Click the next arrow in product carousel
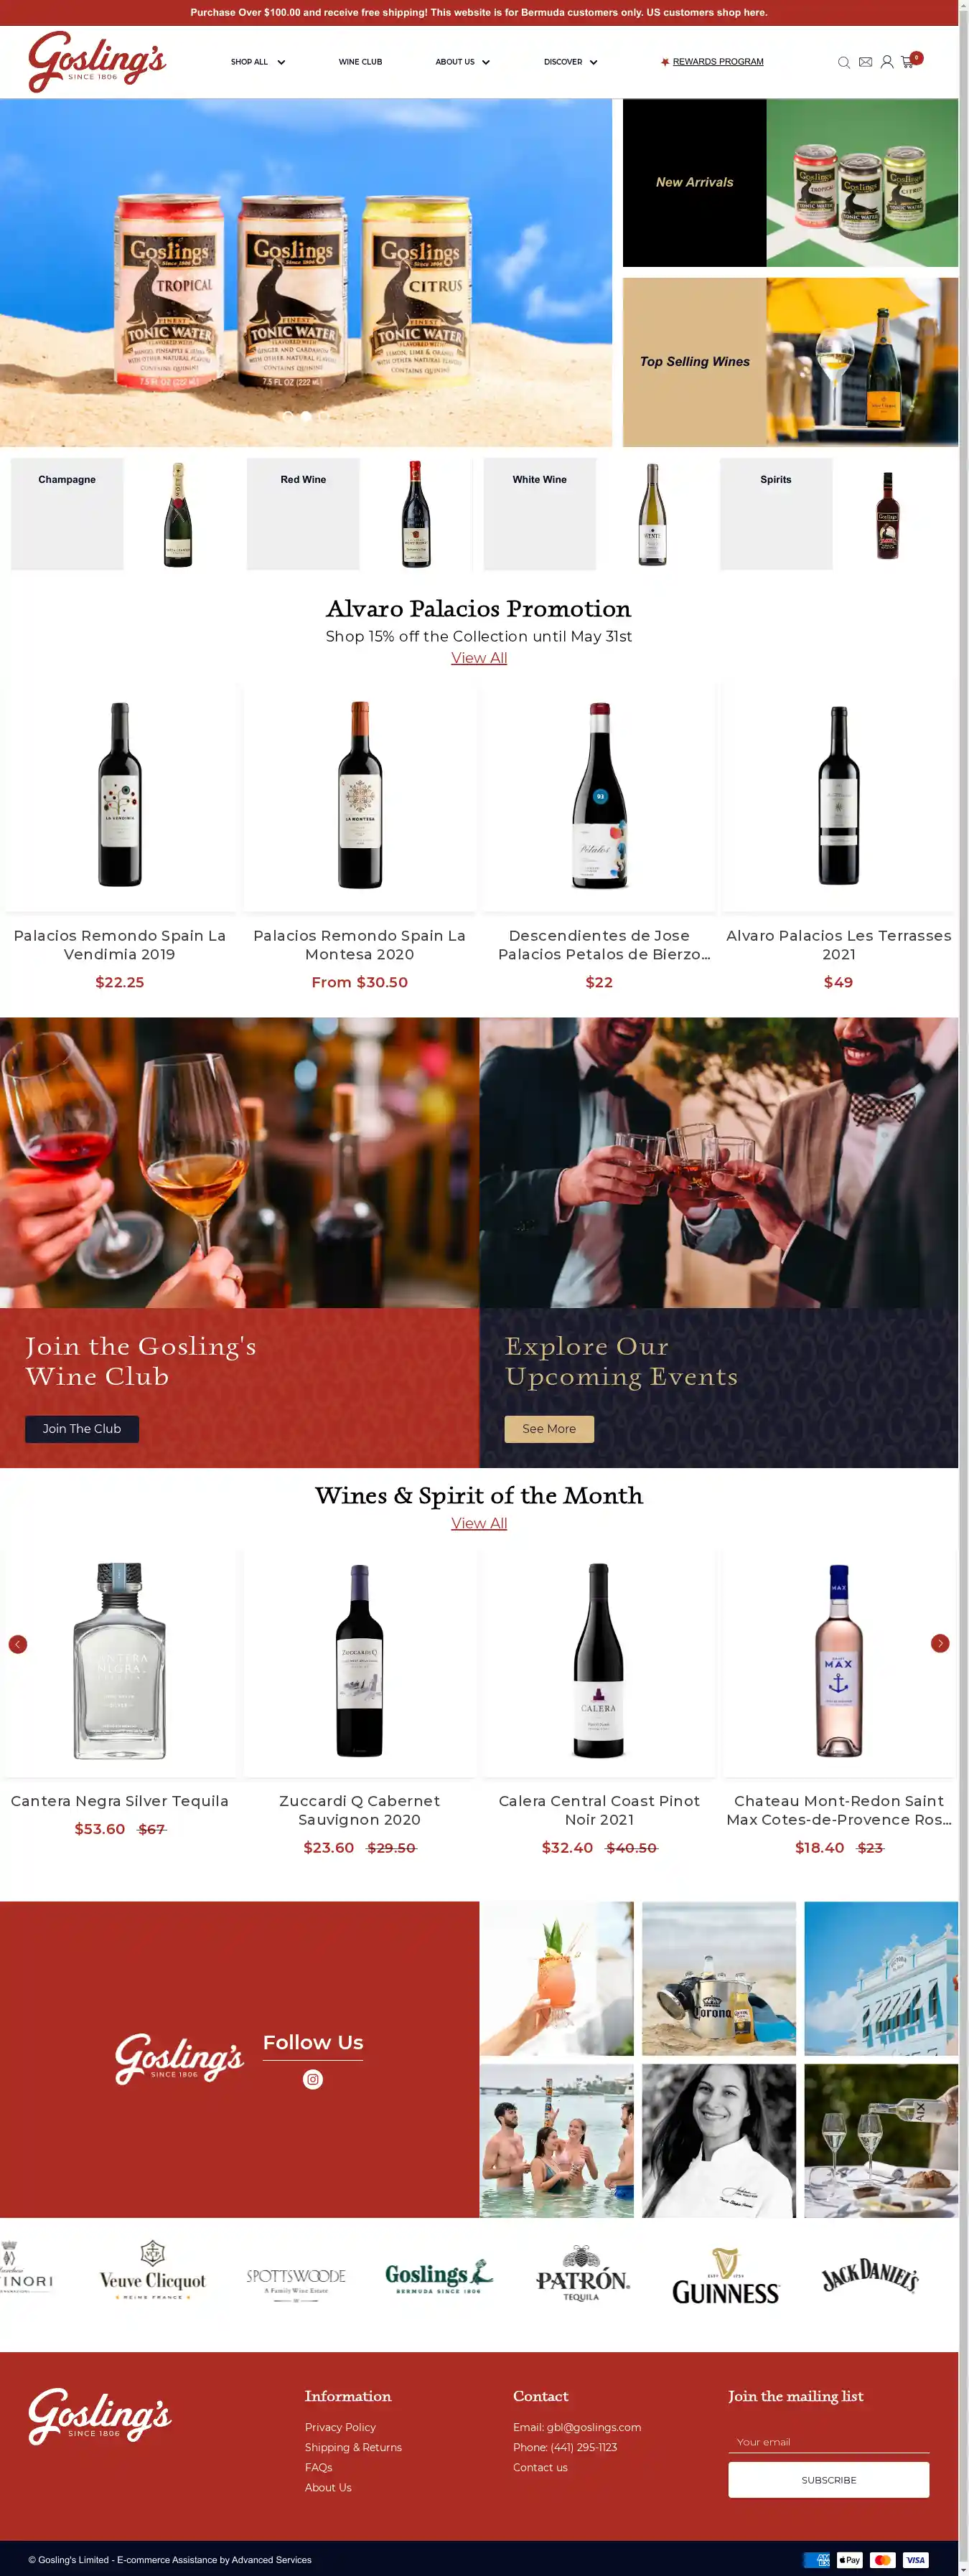The image size is (969, 2576). click(x=939, y=1643)
